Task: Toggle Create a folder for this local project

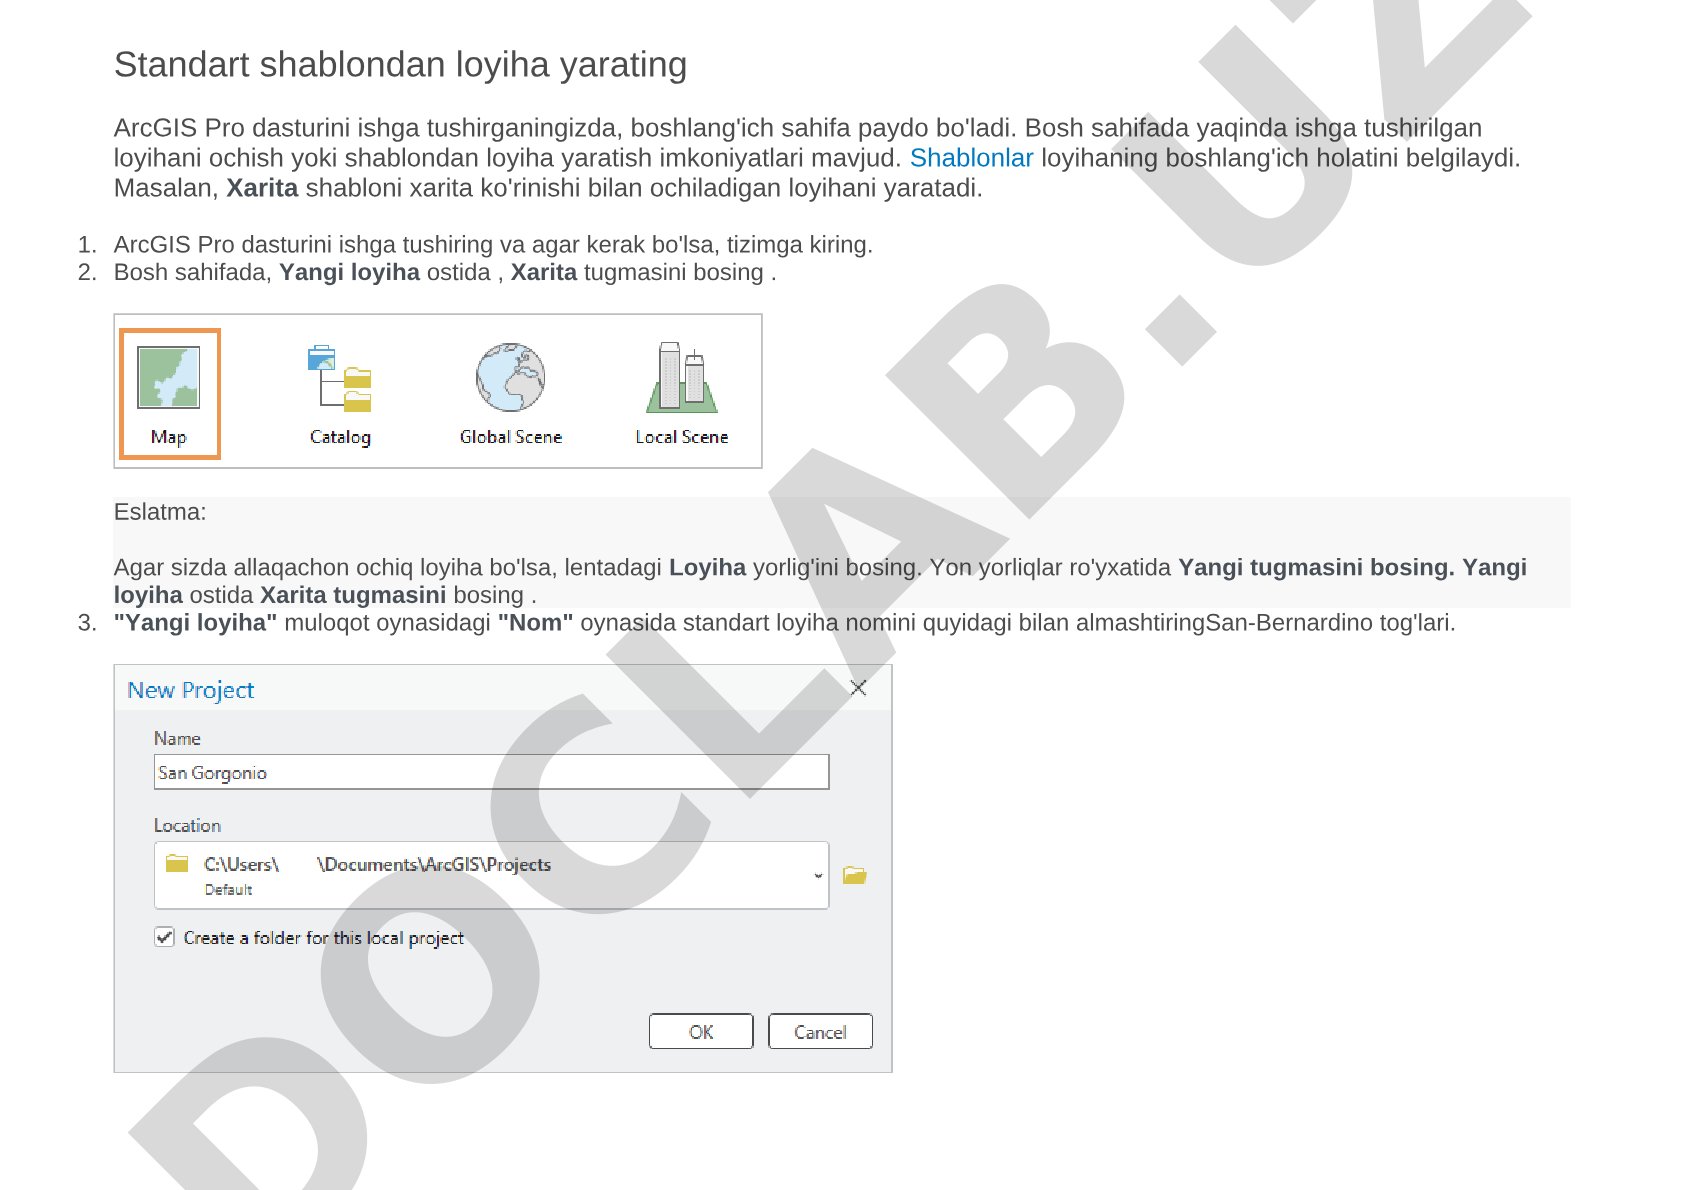Action: click(x=165, y=937)
